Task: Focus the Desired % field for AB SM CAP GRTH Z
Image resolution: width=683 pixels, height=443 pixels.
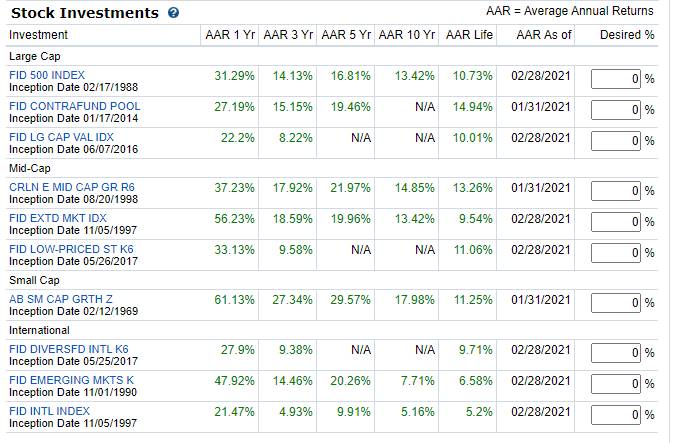Action: (x=616, y=303)
